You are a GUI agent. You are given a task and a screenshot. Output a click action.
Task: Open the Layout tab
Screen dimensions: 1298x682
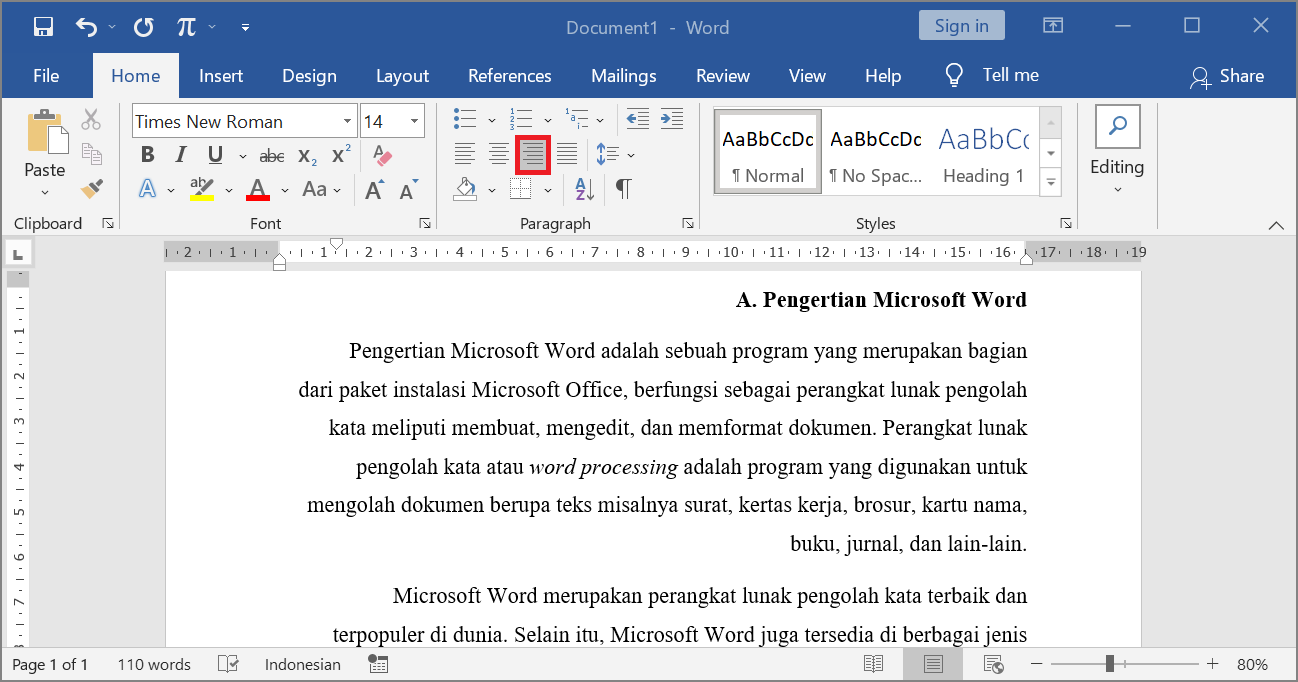pos(402,76)
